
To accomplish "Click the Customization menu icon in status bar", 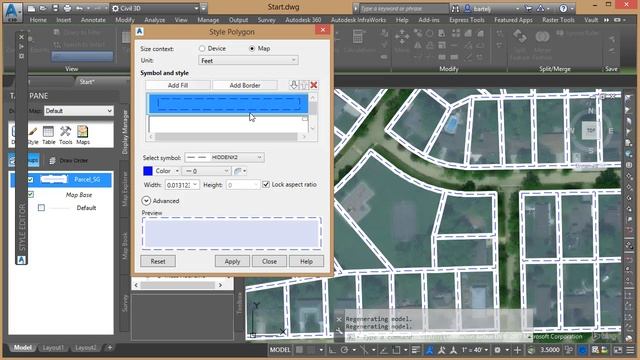I will point(631,350).
